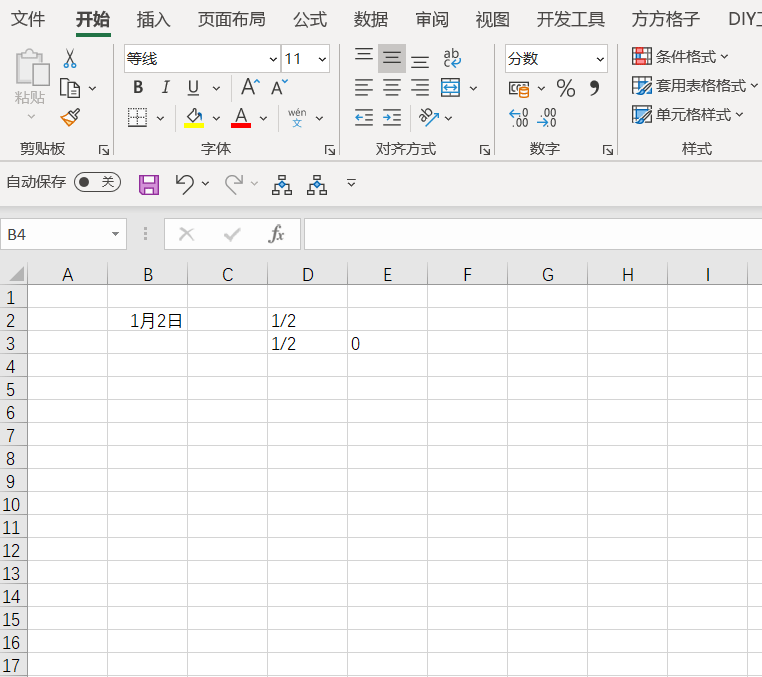This screenshot has height=677, width=762.
Task: Apply cell borders icon
Action: point(138,118)
